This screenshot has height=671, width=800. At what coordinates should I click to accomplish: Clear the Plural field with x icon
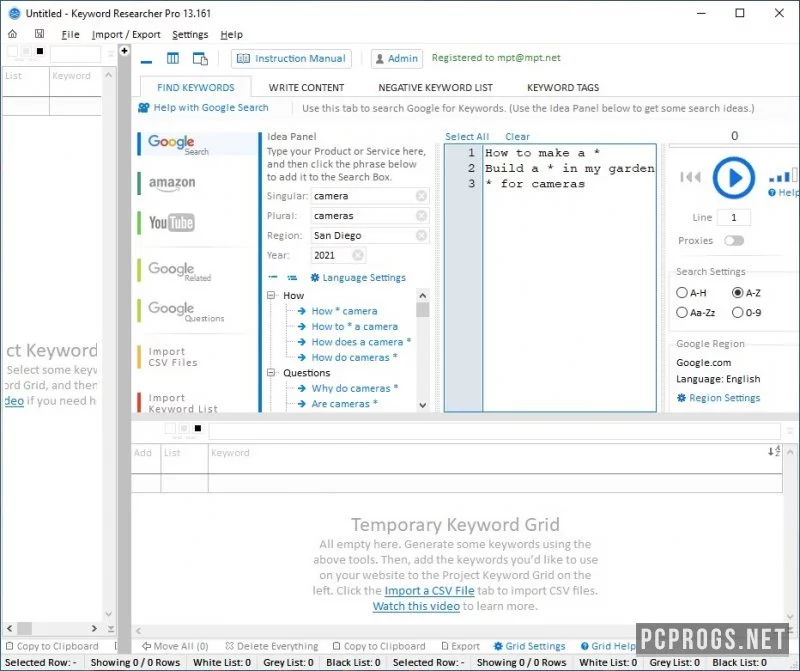[x=421, y=216]
